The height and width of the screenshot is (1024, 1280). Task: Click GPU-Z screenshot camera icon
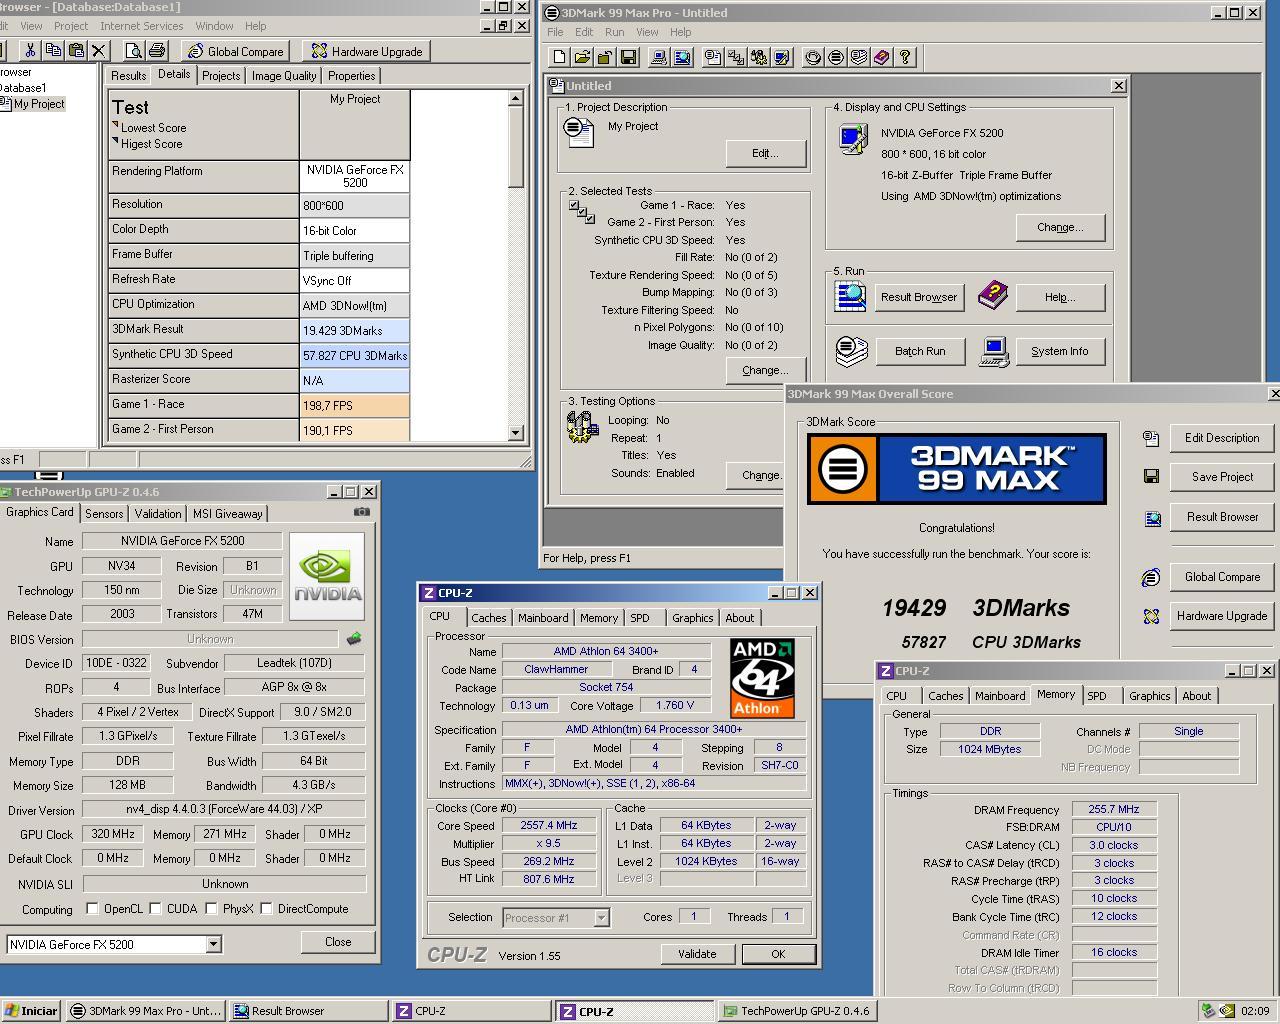point(361,512)
